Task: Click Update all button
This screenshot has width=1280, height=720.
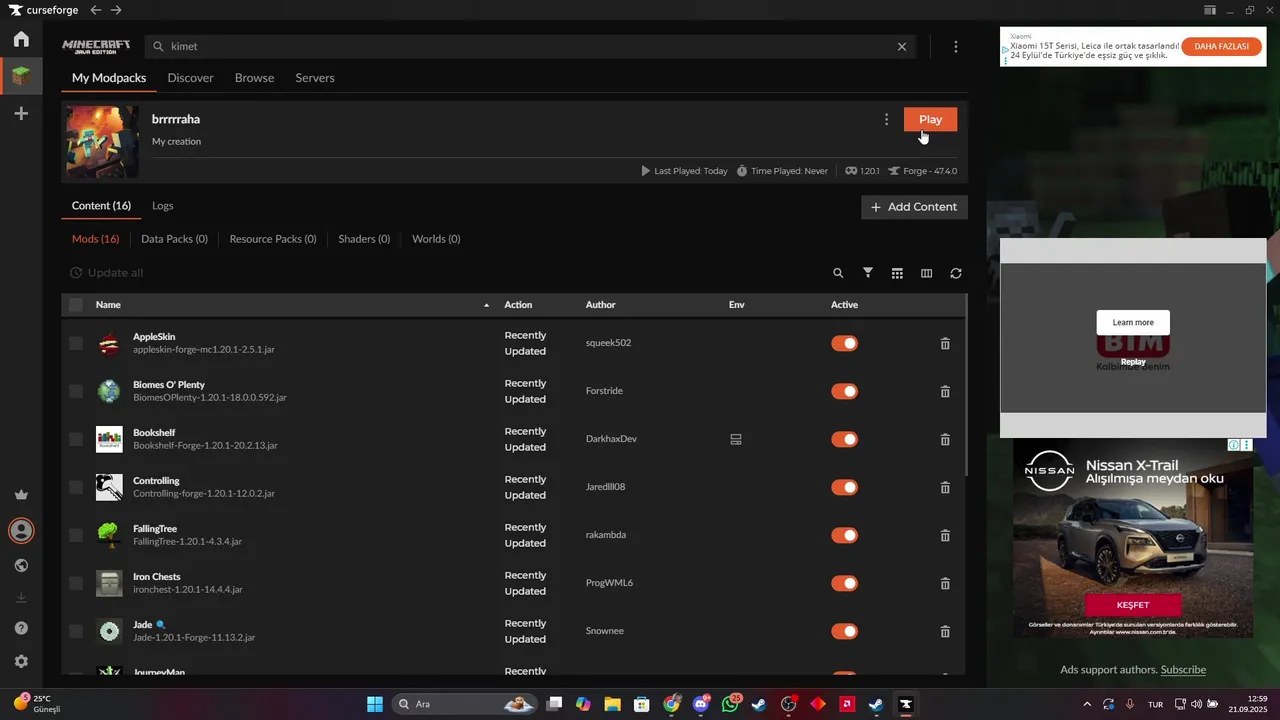Action: pyautogui.click(x=106, y=273)
